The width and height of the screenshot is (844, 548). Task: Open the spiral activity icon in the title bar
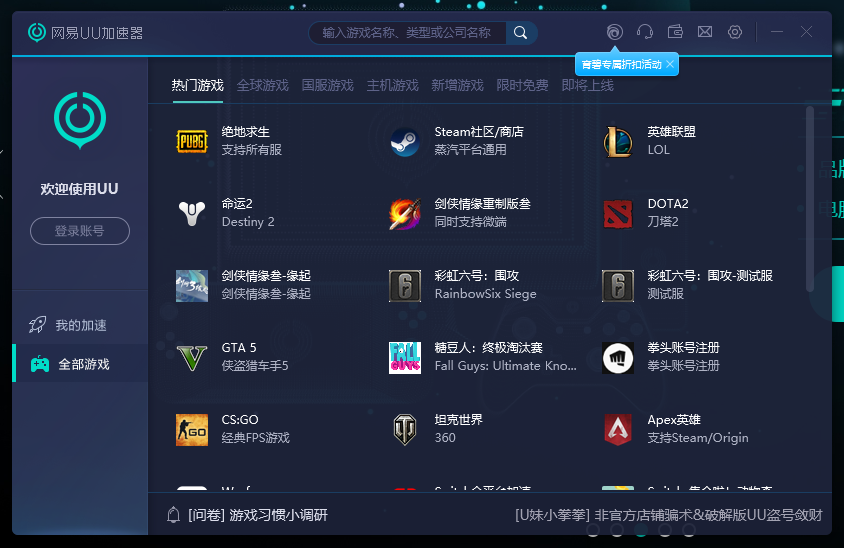pos(614,32)
